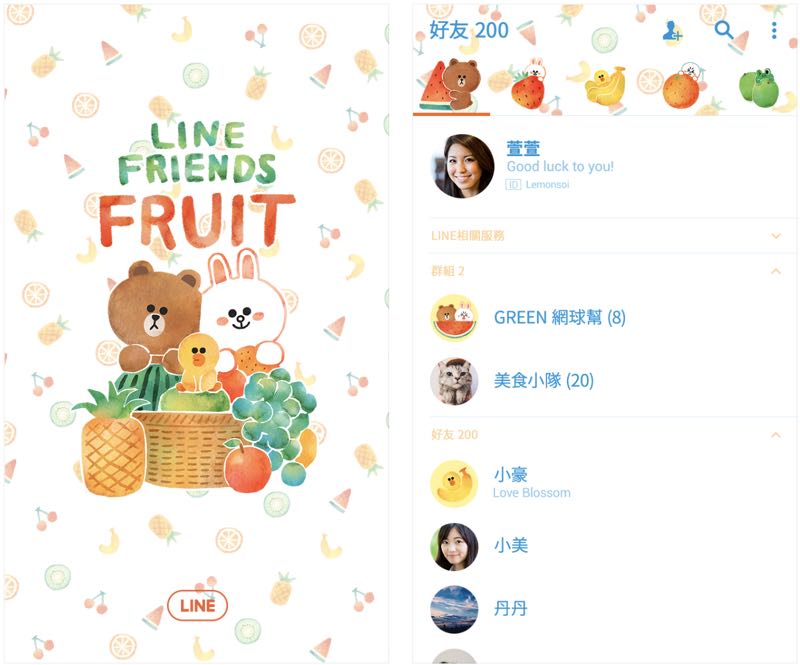Switch to Cony strawberry tab
The height and width of the screenshot is (665, 800).
tap(529, 84)
